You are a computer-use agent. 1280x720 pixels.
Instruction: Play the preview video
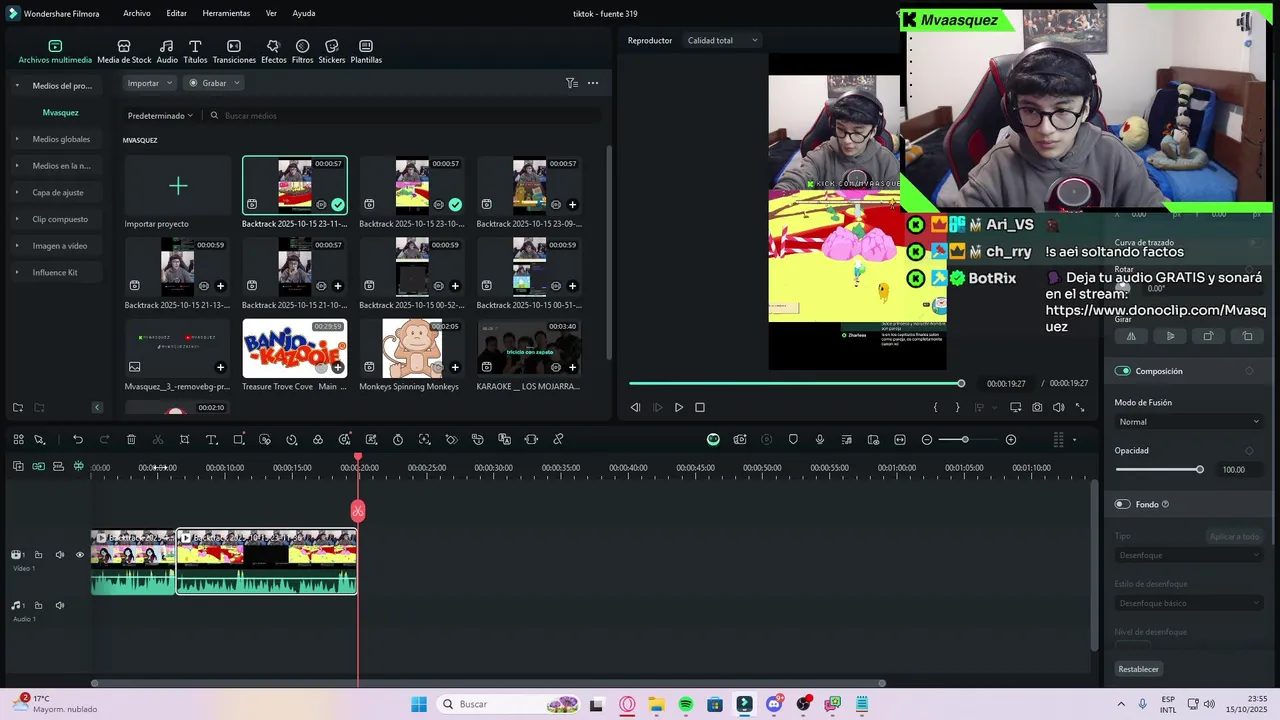tap(679, 408)
